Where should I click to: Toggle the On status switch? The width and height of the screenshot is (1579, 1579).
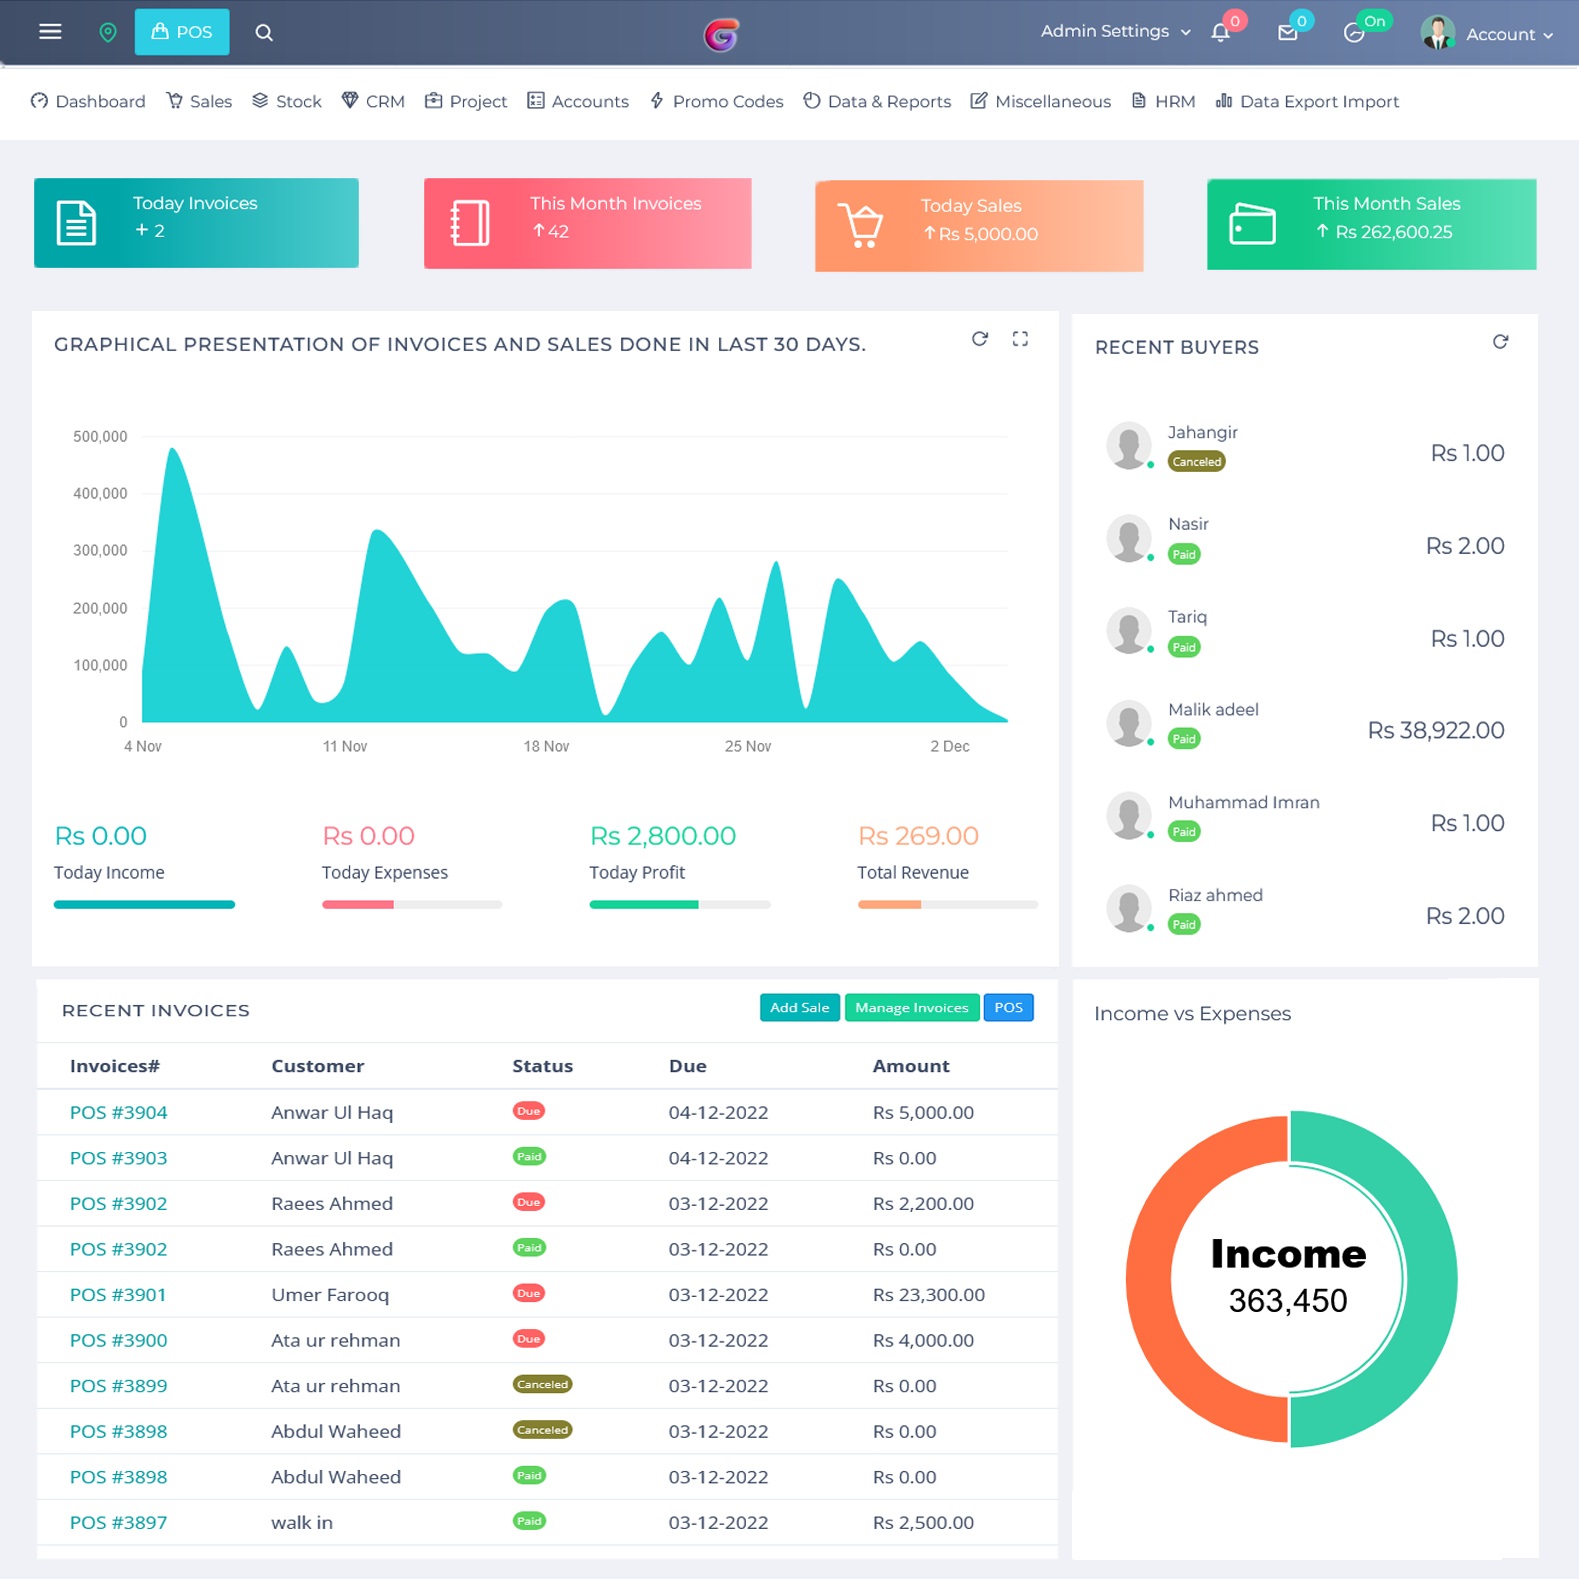(x=1356, y=32)
